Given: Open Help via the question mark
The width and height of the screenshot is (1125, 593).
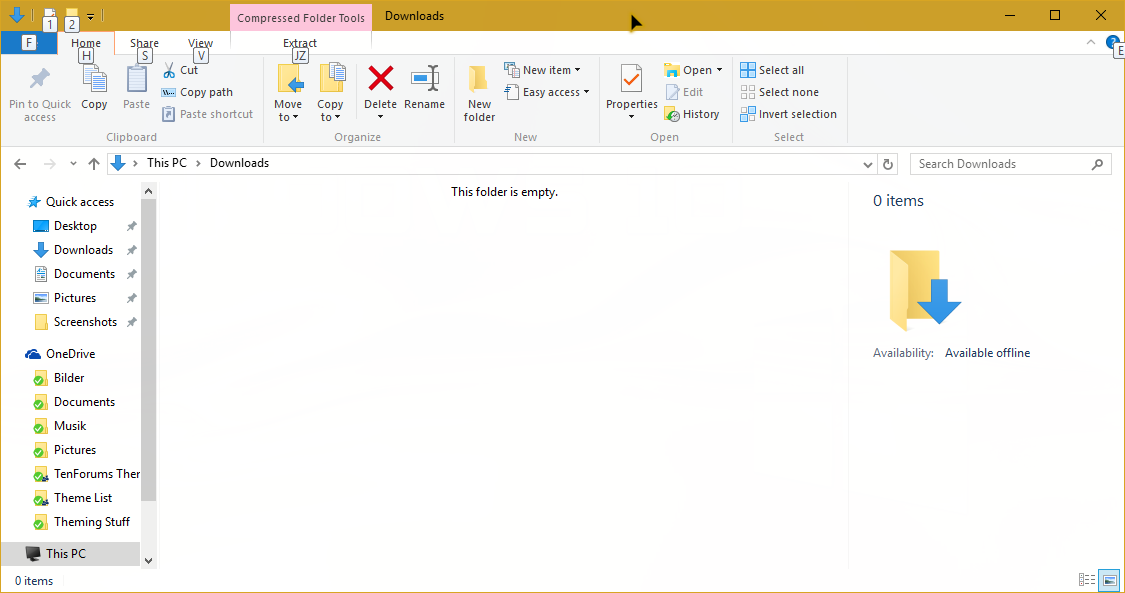Looking at the screenshot, I should click(1113, 42).
